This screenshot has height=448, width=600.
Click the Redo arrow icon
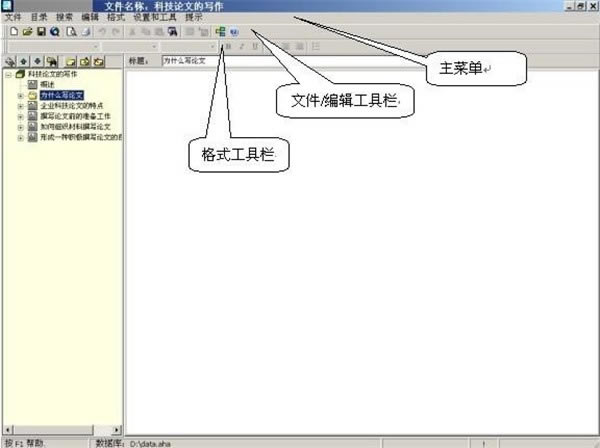coord(116,31)
